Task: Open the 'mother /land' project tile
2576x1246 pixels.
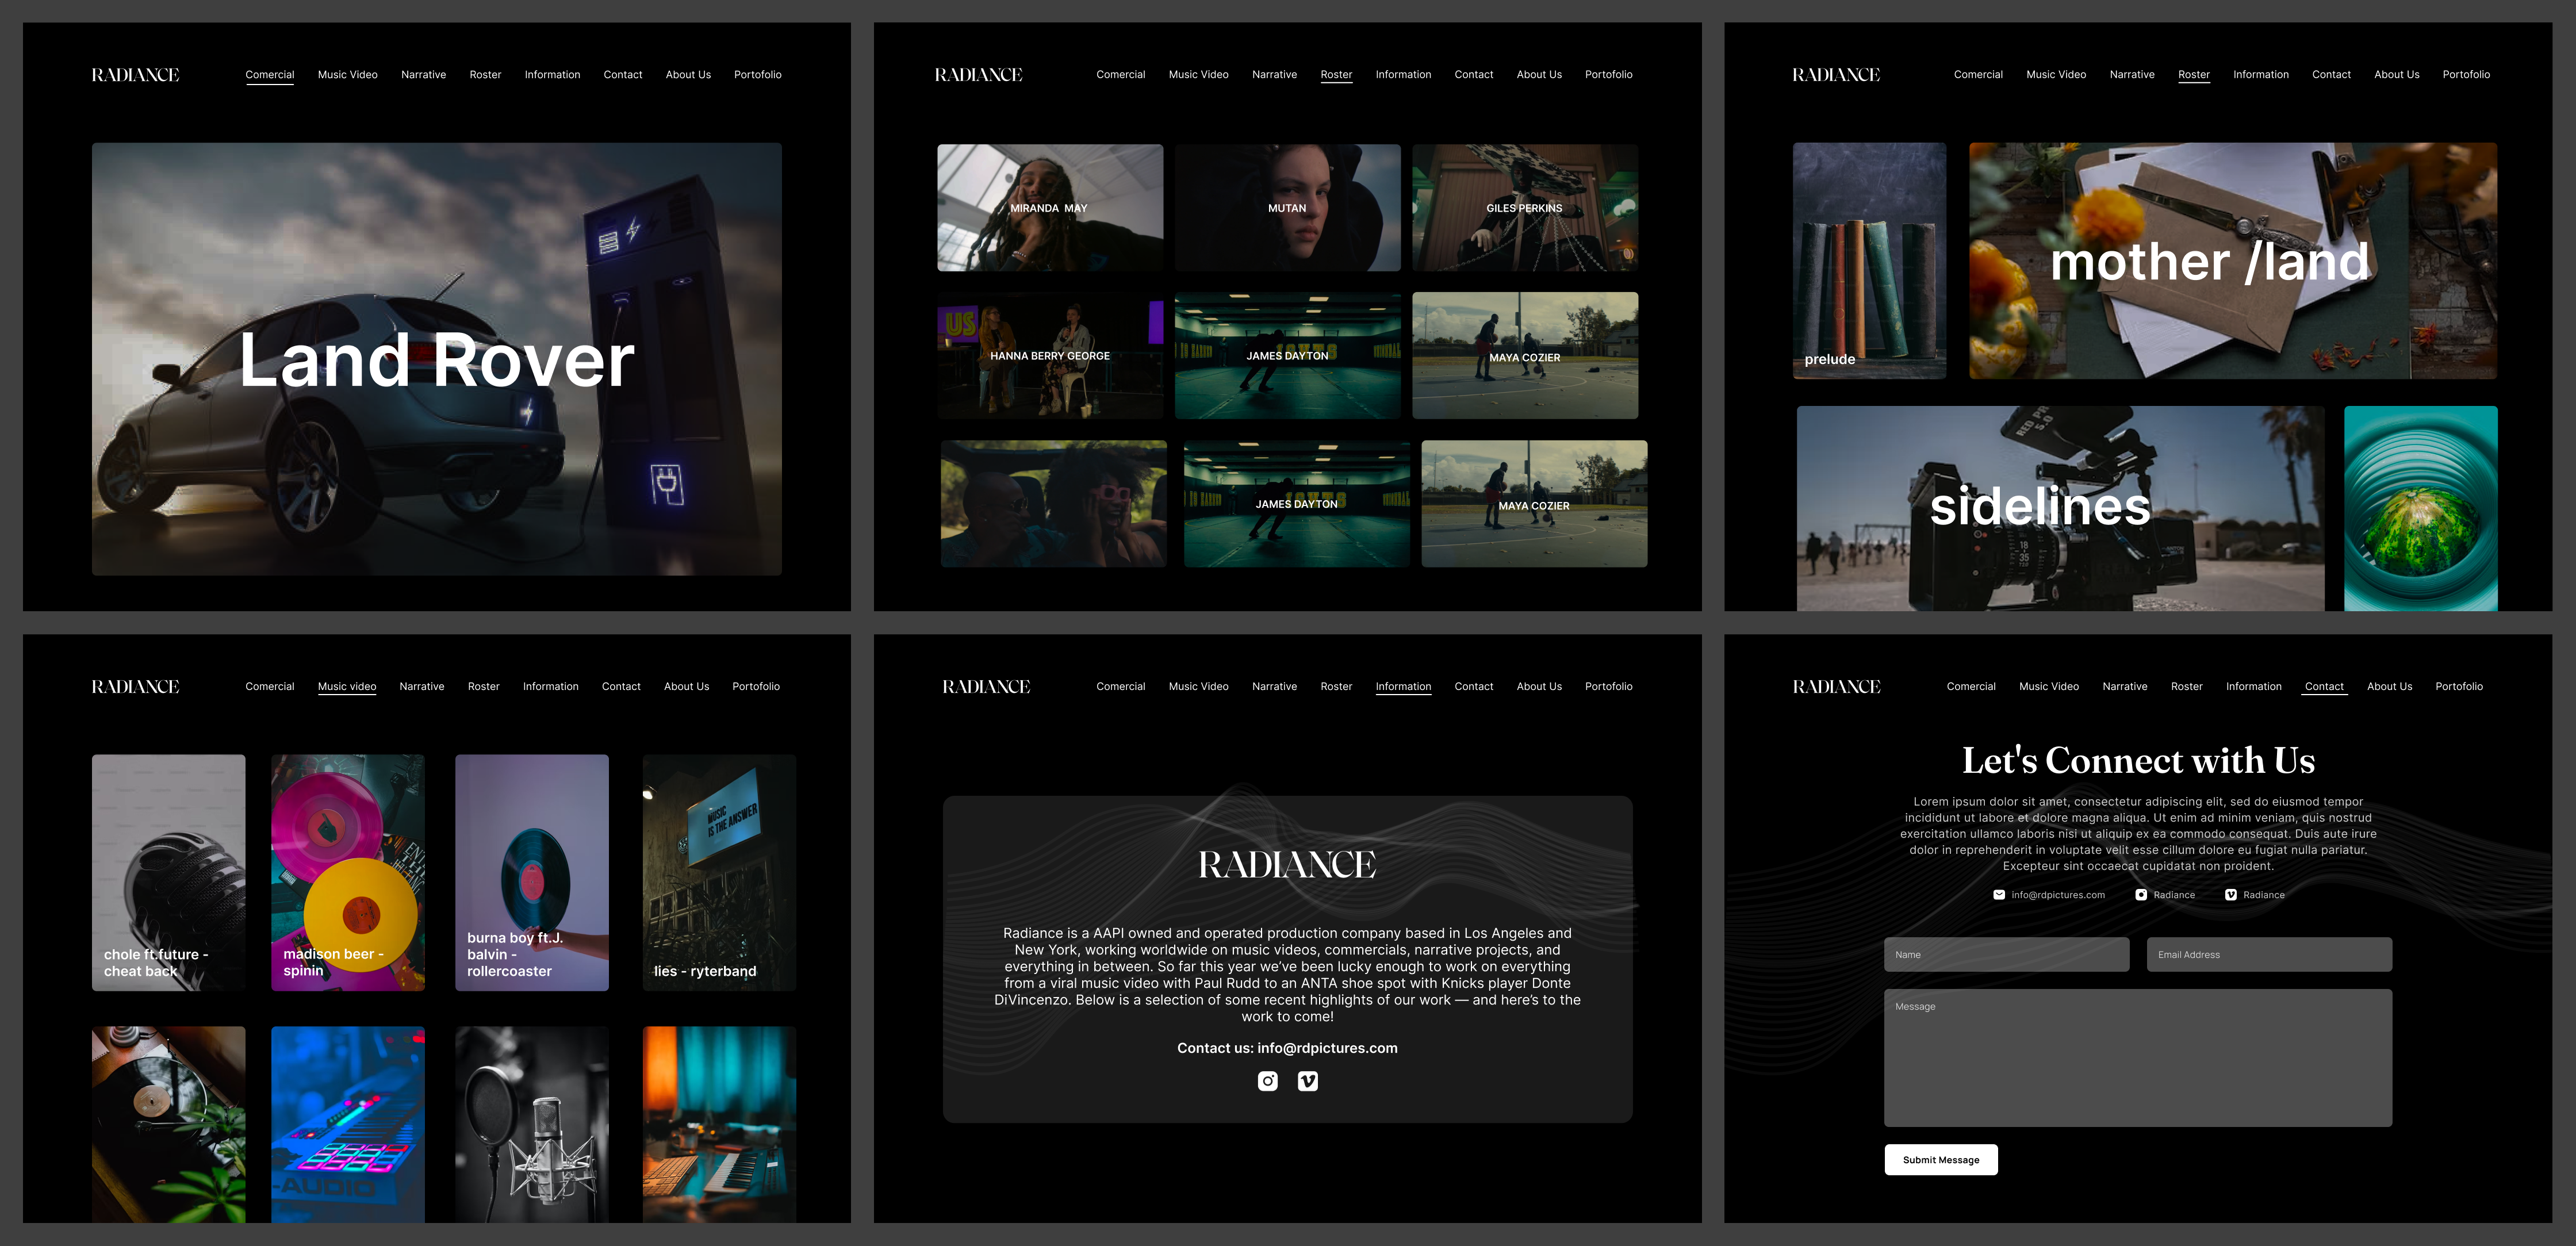Action: click(2232, 261)
